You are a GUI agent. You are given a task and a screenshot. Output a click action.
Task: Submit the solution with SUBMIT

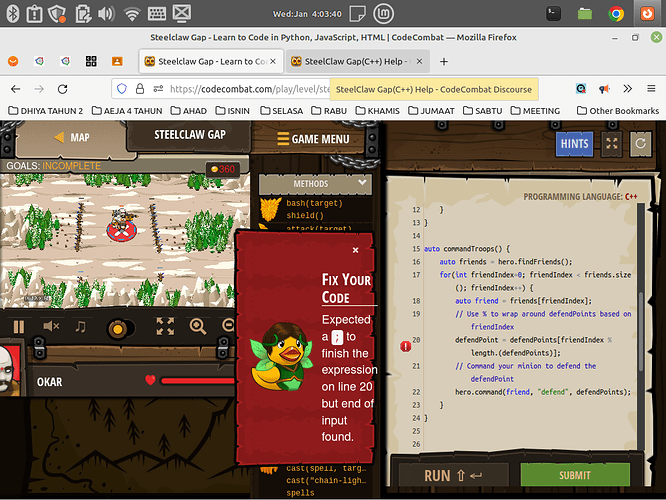pos(575,475)
